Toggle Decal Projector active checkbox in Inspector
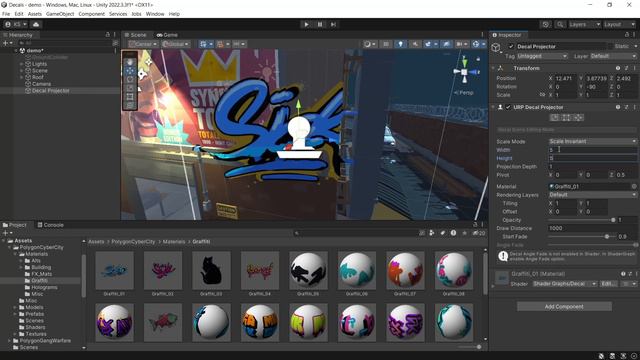The width and height of the screenshot is (640, 360). 511,47
